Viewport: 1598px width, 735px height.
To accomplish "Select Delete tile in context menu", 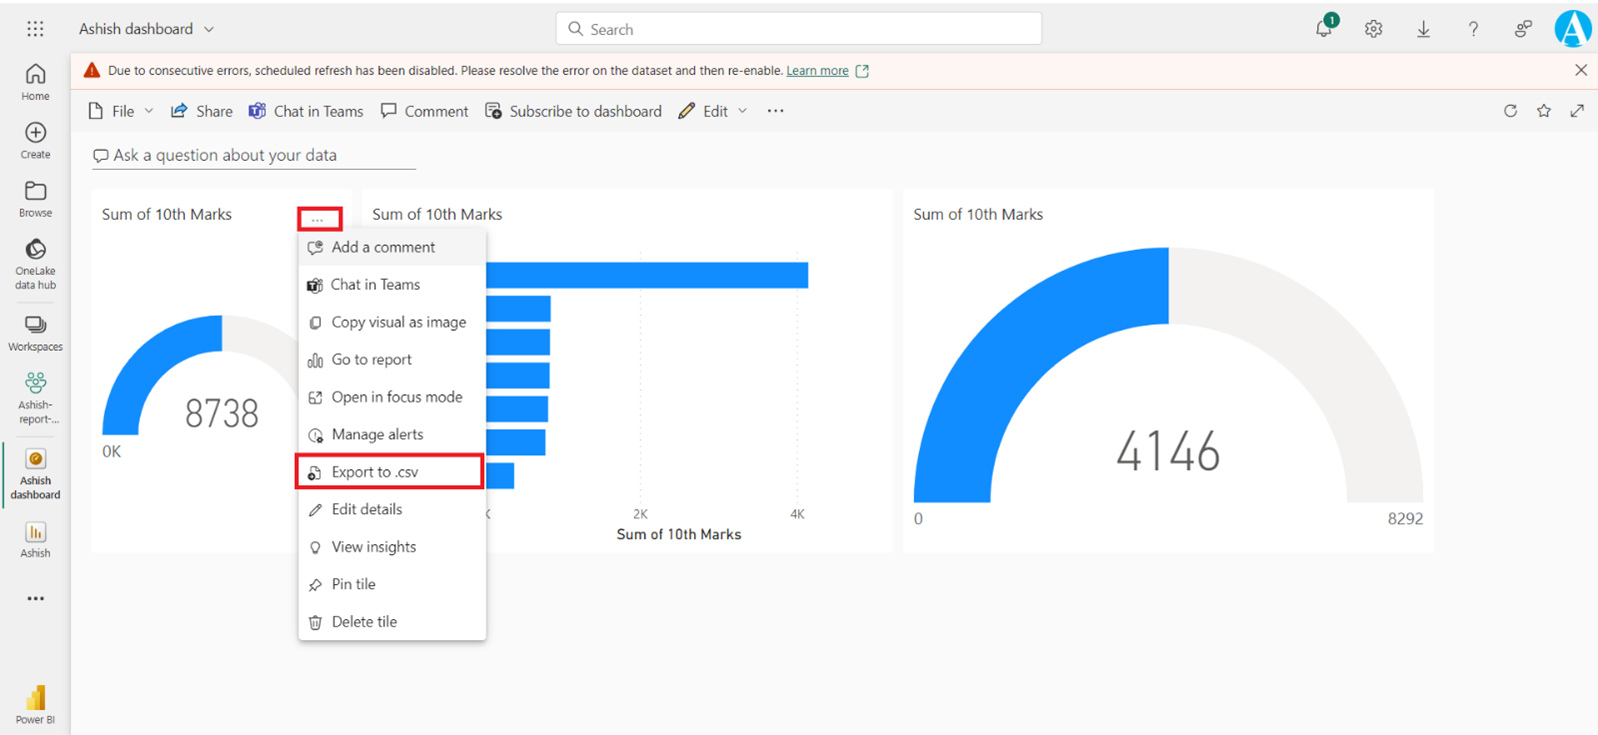I will pyautogui.click(x=364, y=622).
